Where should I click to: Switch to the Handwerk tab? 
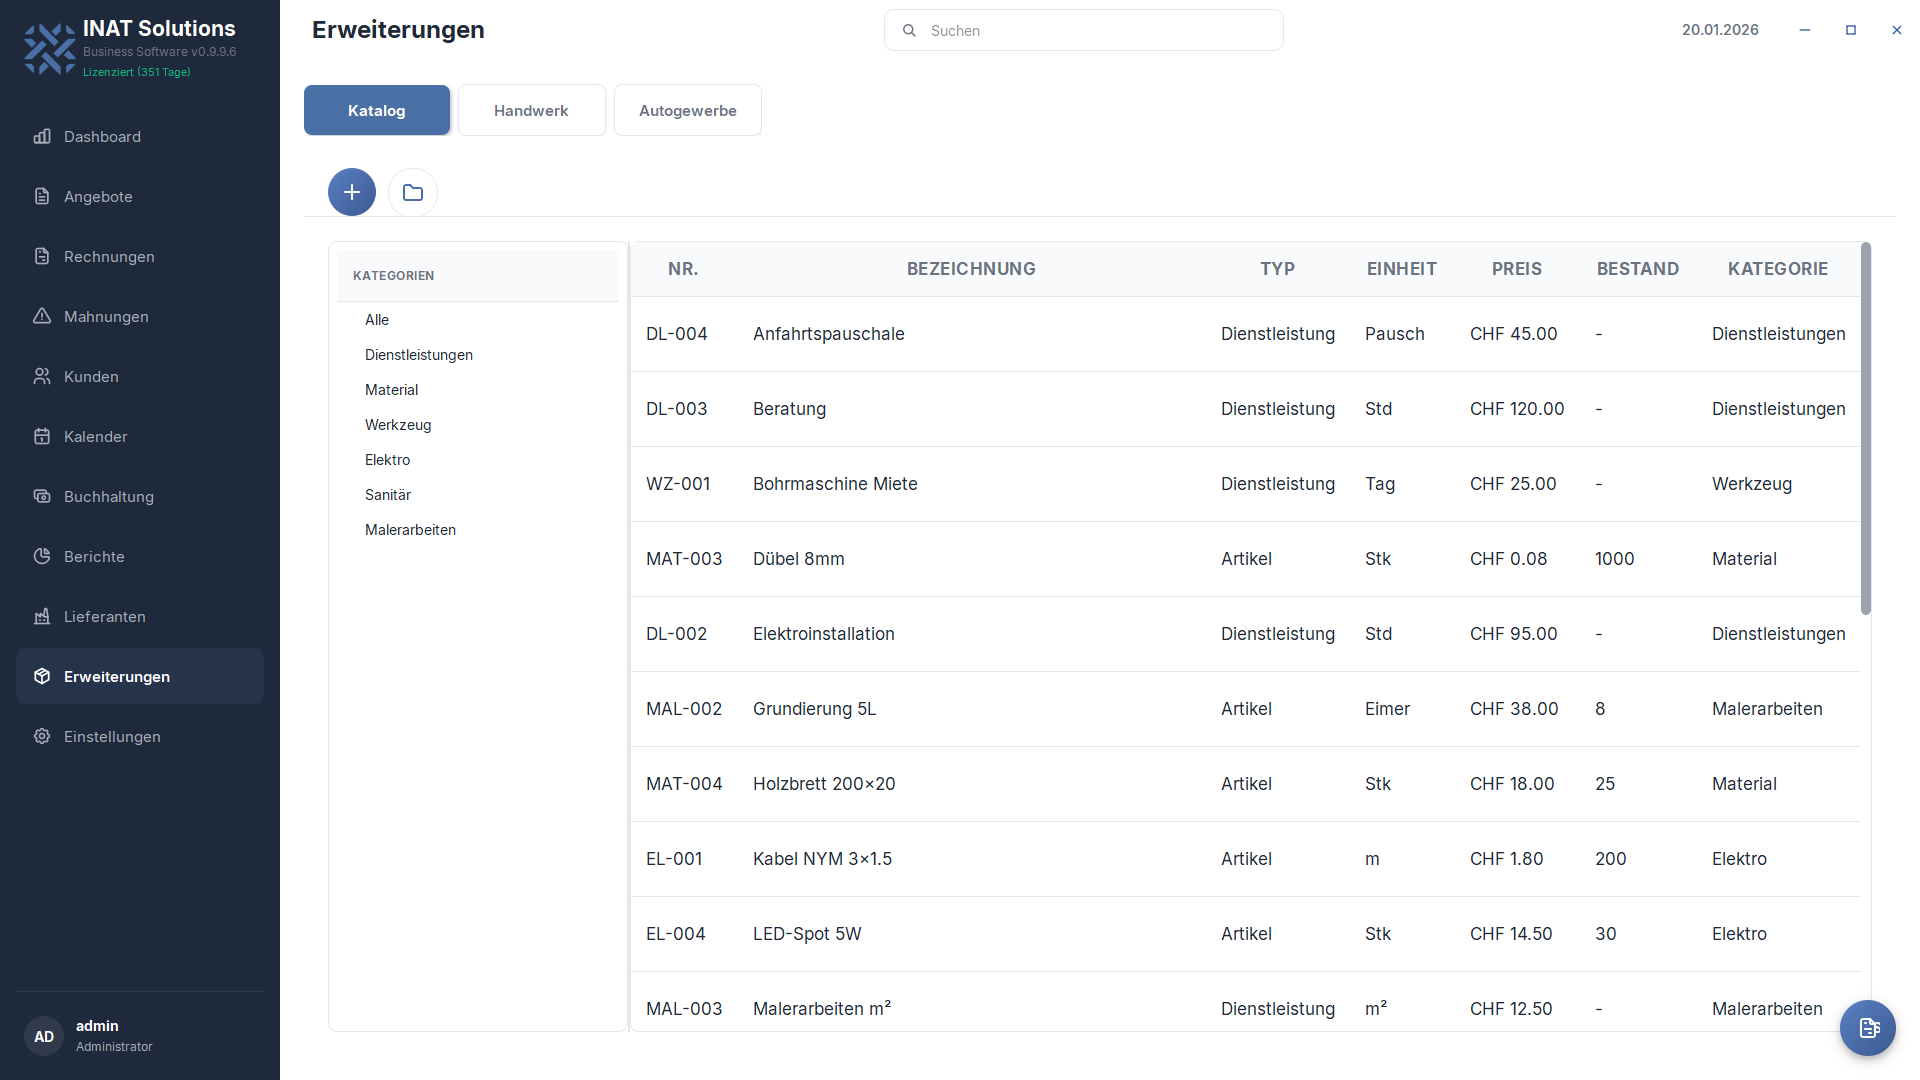click(531, 110)
